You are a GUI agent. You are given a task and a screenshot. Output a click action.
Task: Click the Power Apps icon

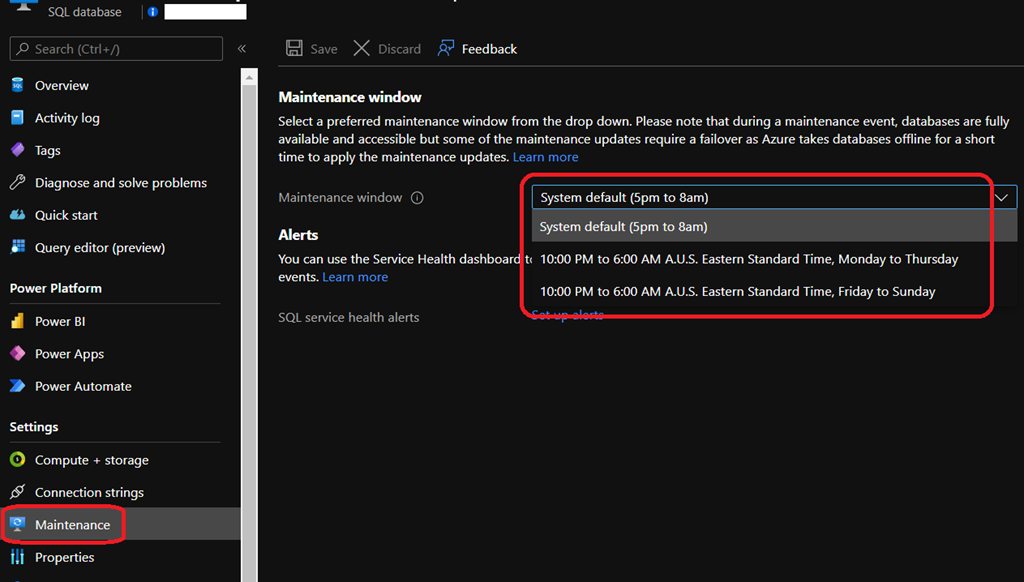click(x=17, y=354)
